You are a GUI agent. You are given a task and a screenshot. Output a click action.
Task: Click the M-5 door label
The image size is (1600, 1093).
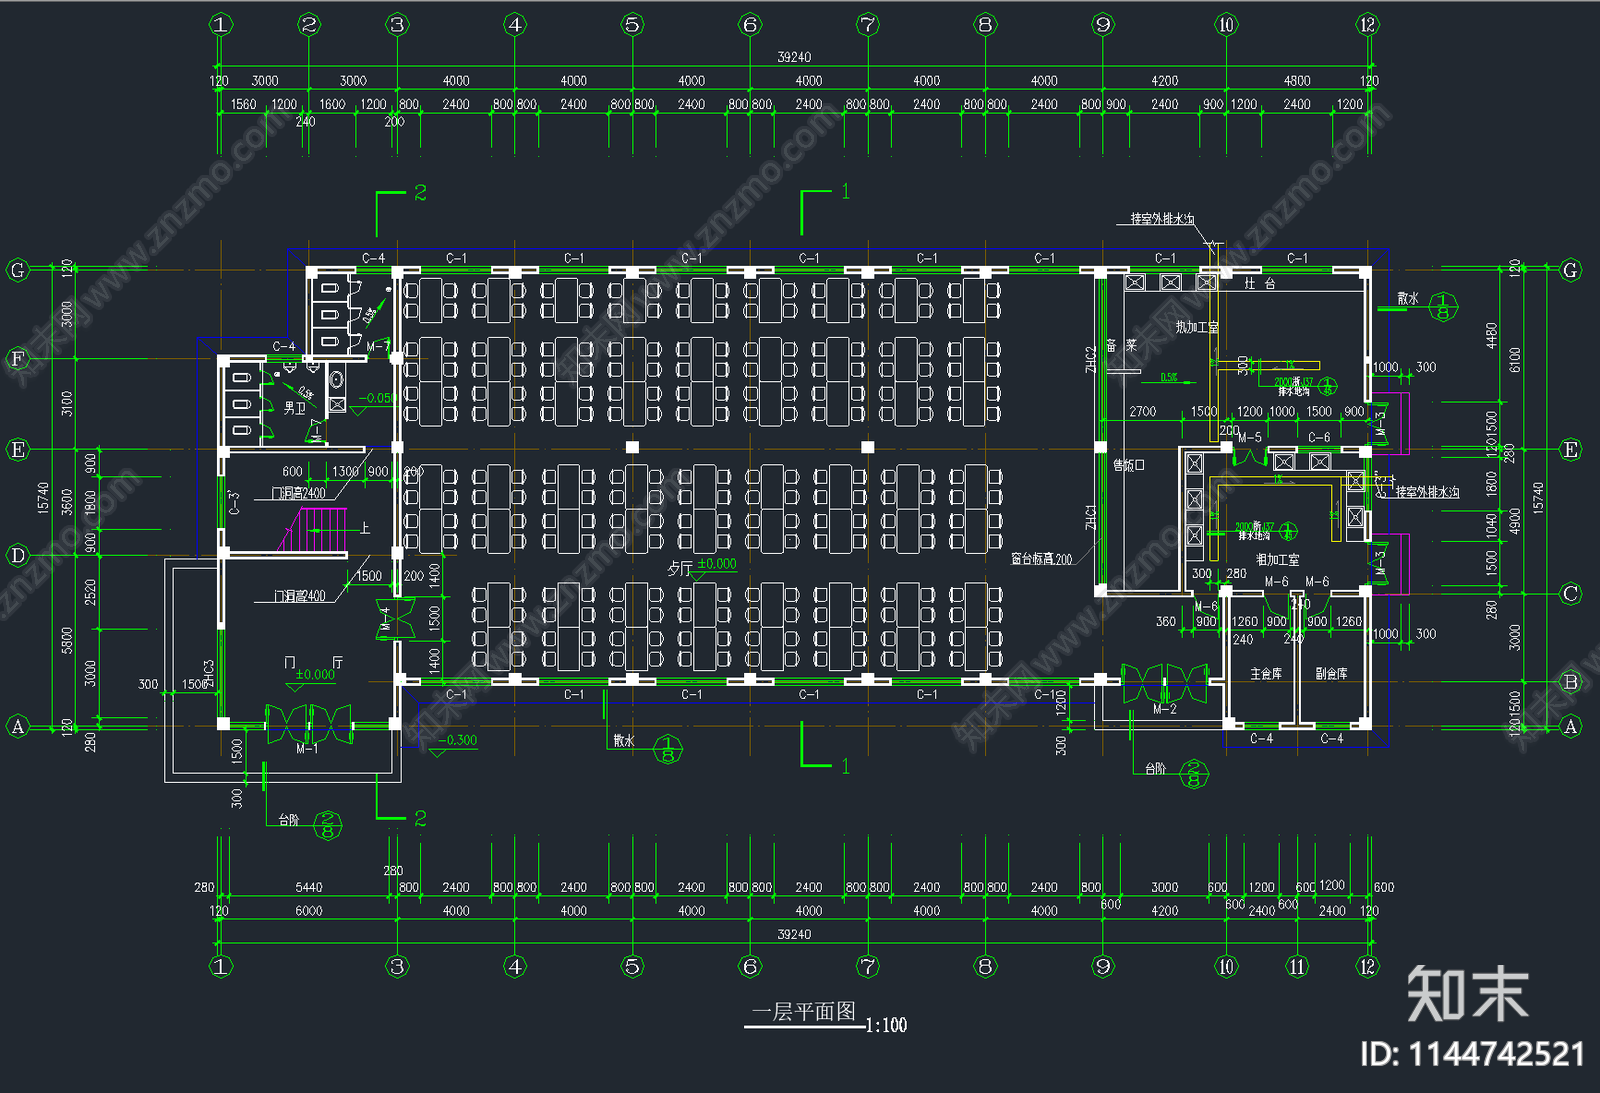pos(1250,438)
